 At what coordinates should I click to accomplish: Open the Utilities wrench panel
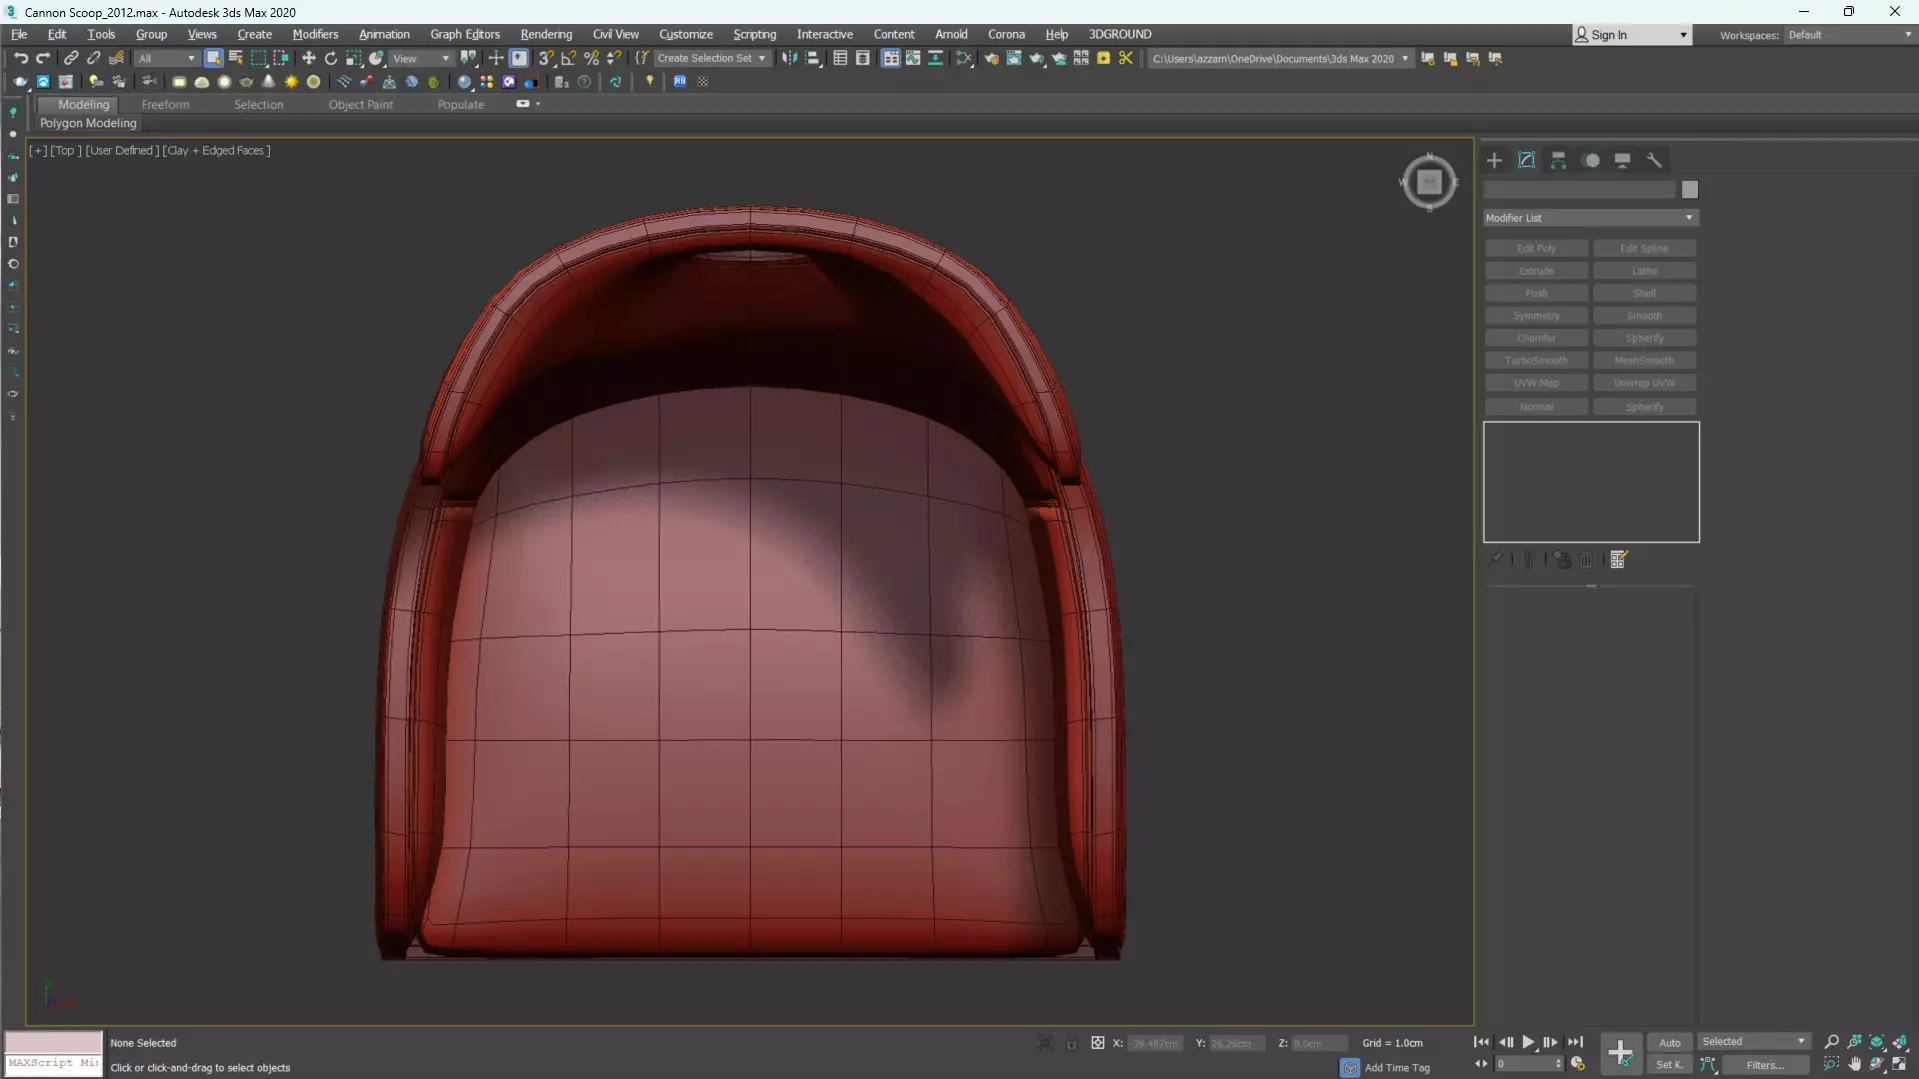click(x=1654, y=160)
